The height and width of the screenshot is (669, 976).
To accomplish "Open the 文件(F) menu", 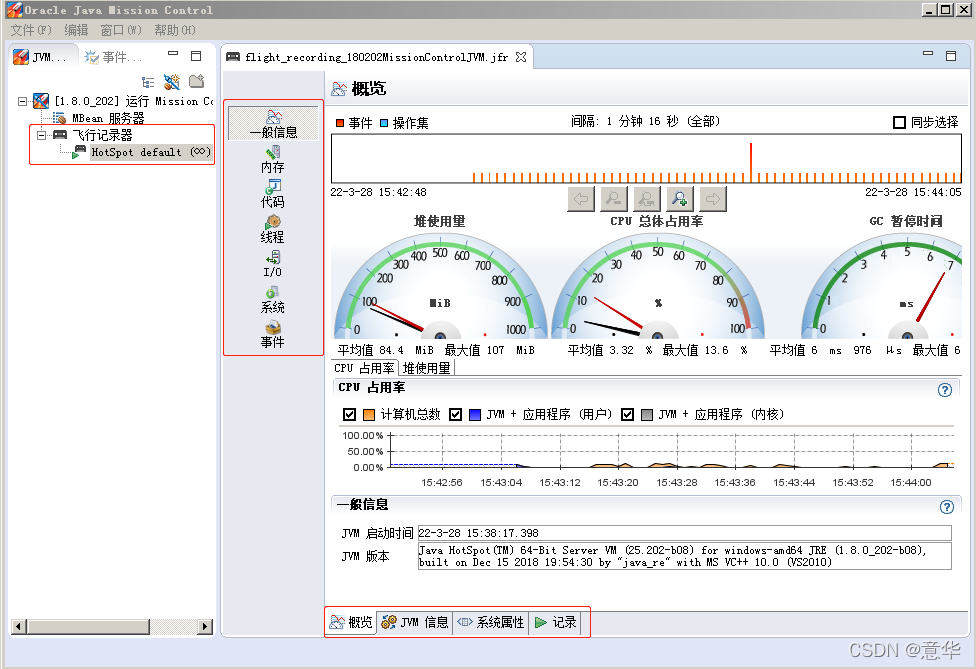I will pos(30,30).
